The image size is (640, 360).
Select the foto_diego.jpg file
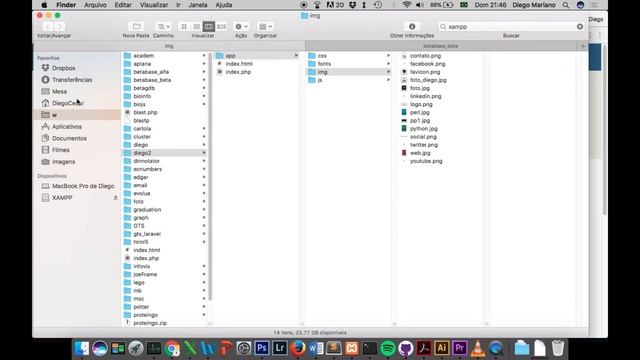tap(428, 80)
